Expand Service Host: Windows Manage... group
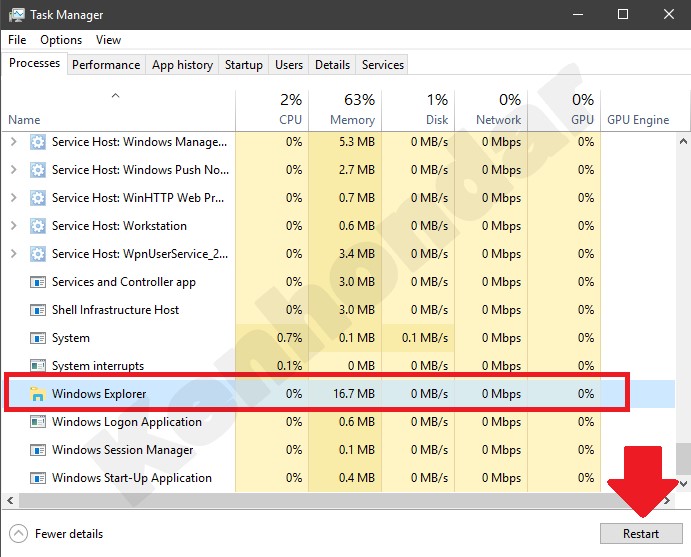This screenshot has height=557, width=691. tap(14, 142)
